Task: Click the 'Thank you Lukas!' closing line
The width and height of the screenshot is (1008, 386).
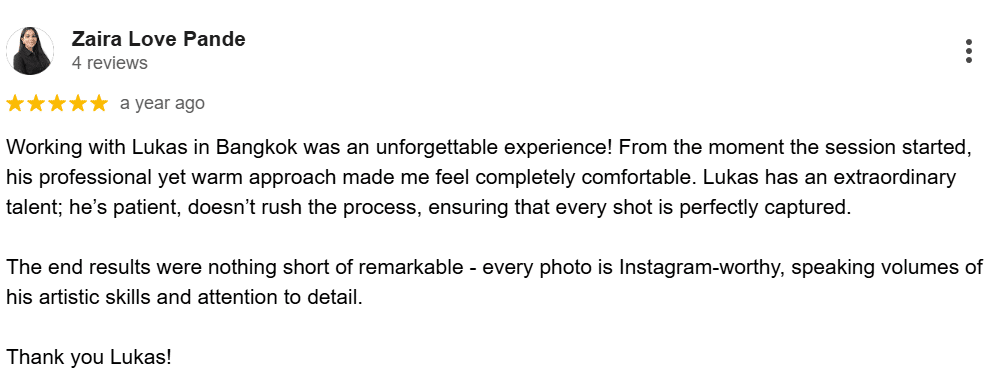Action: coord(89,357)
